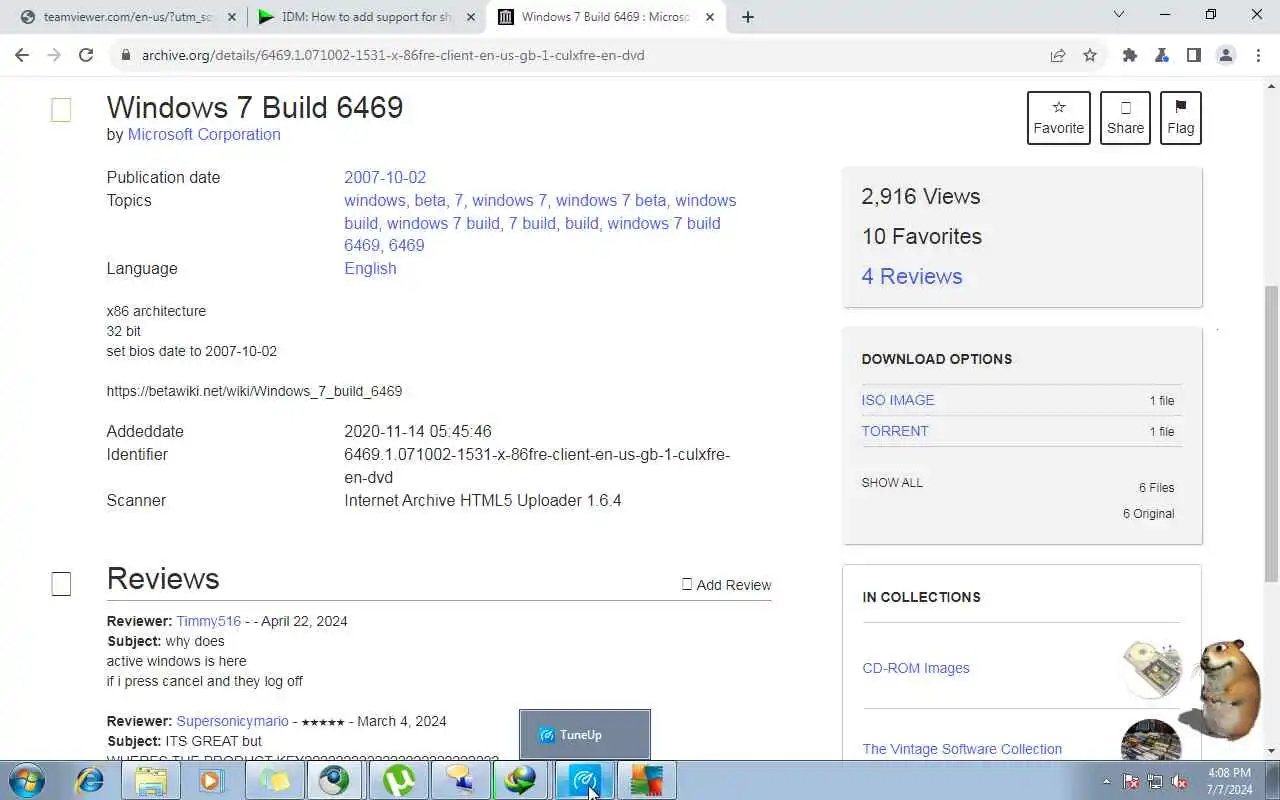Open the Sticky Notes taskbar icon

tap(275, 781)
